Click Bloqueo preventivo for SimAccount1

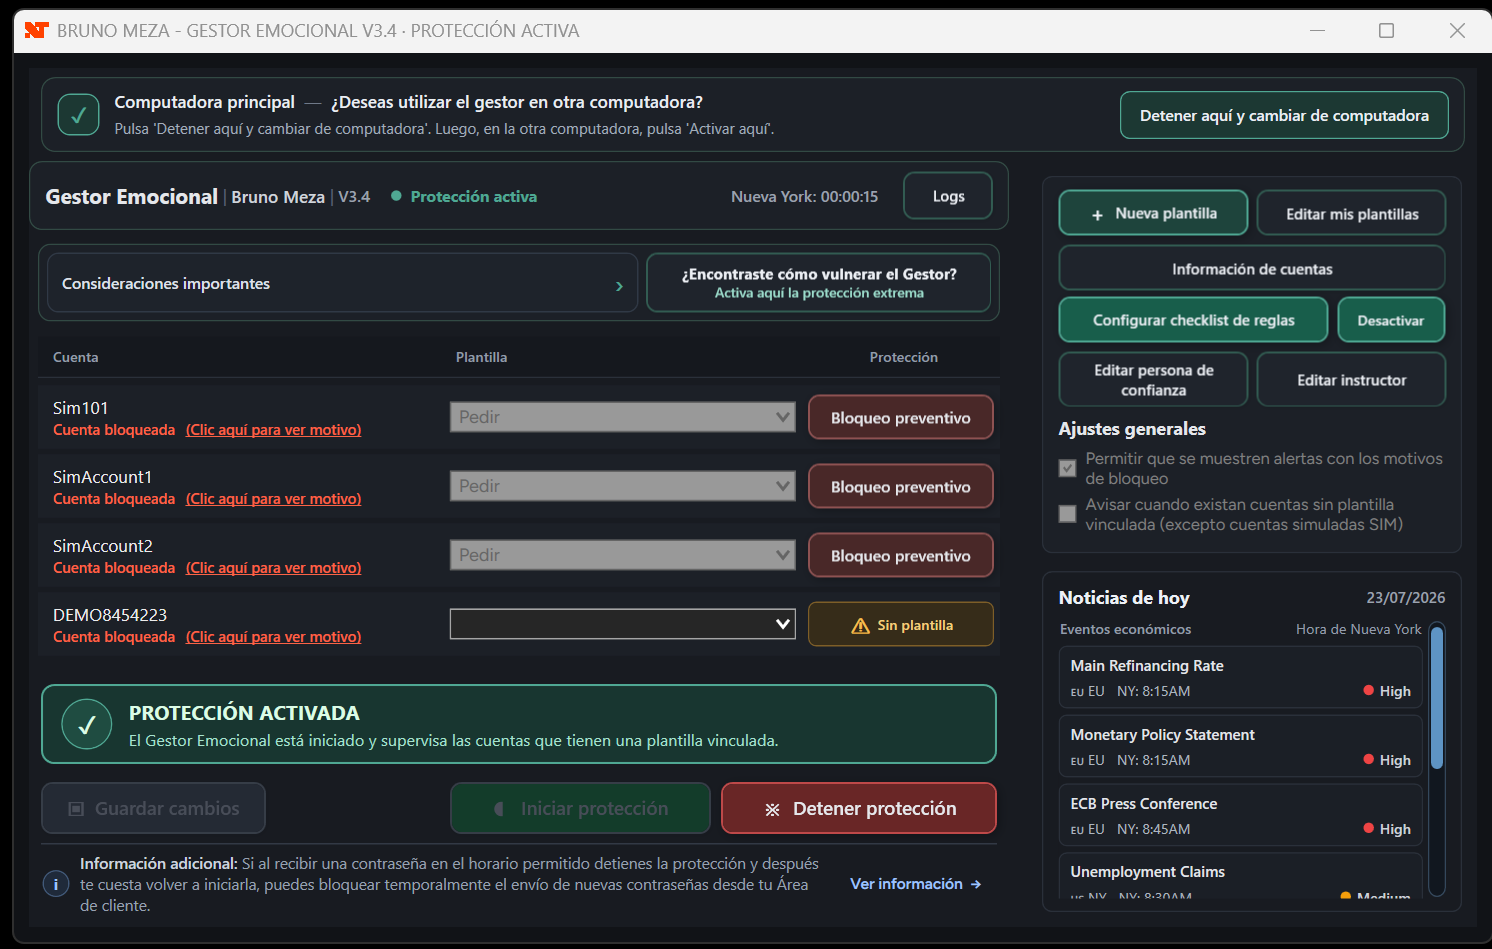click(x=901, y=486)
